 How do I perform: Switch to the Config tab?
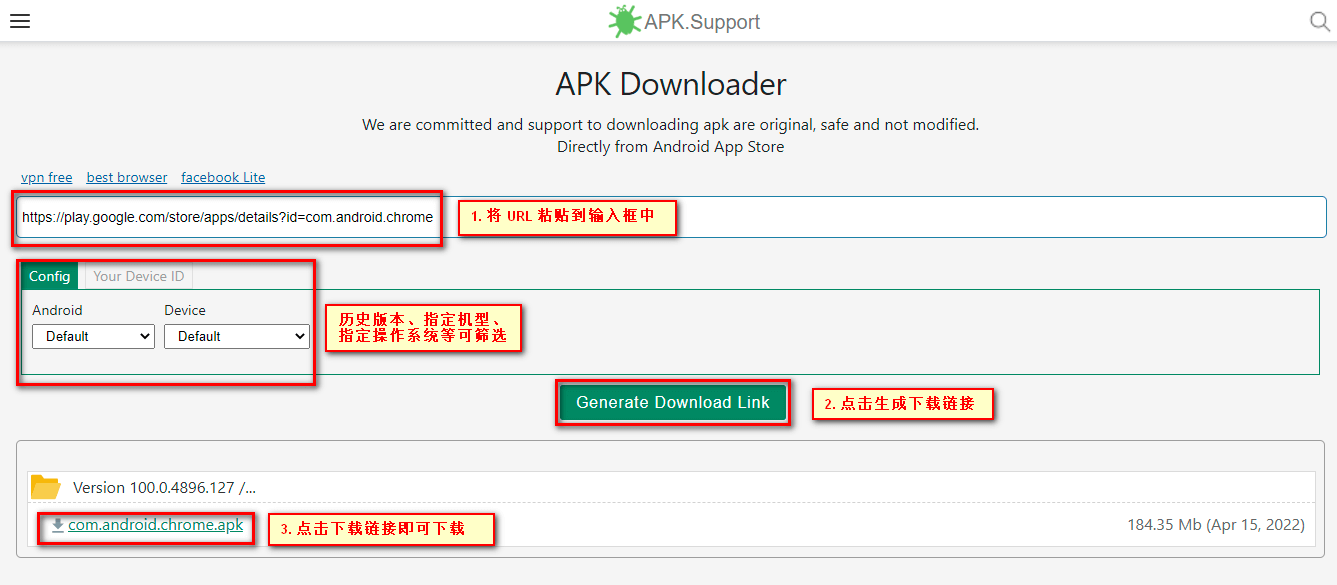coord(49,276)
